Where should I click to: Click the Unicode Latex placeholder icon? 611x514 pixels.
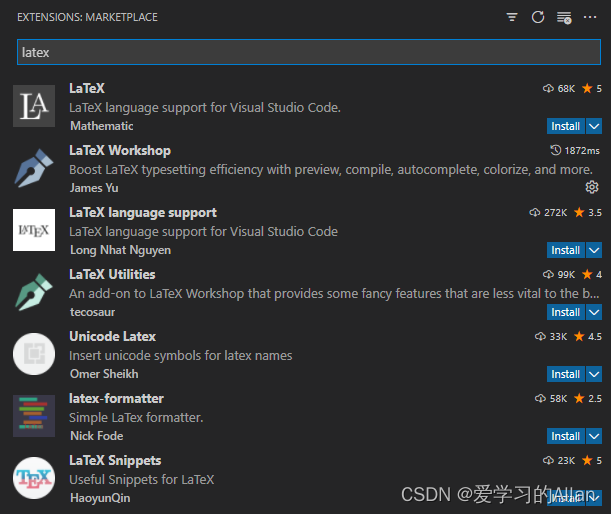coord(34,354)
